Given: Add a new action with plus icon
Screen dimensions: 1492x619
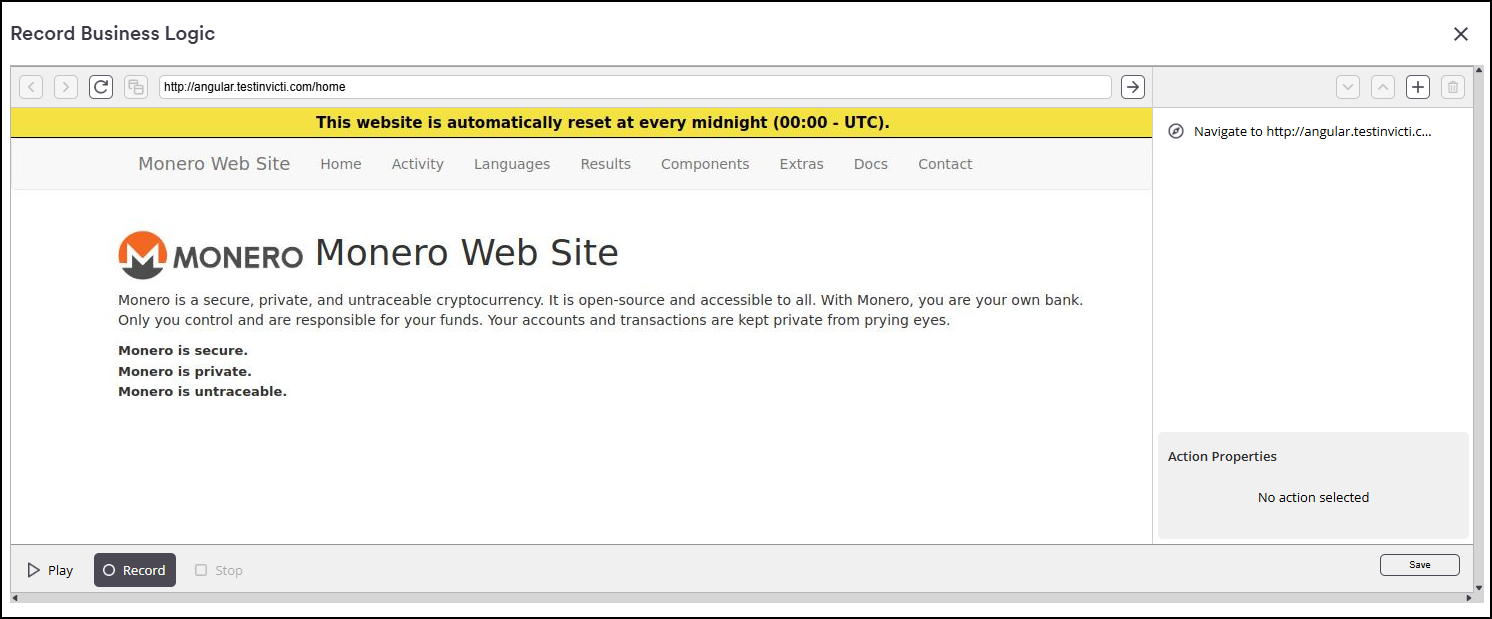Looking at the screenshot, I should (1418, 87).
